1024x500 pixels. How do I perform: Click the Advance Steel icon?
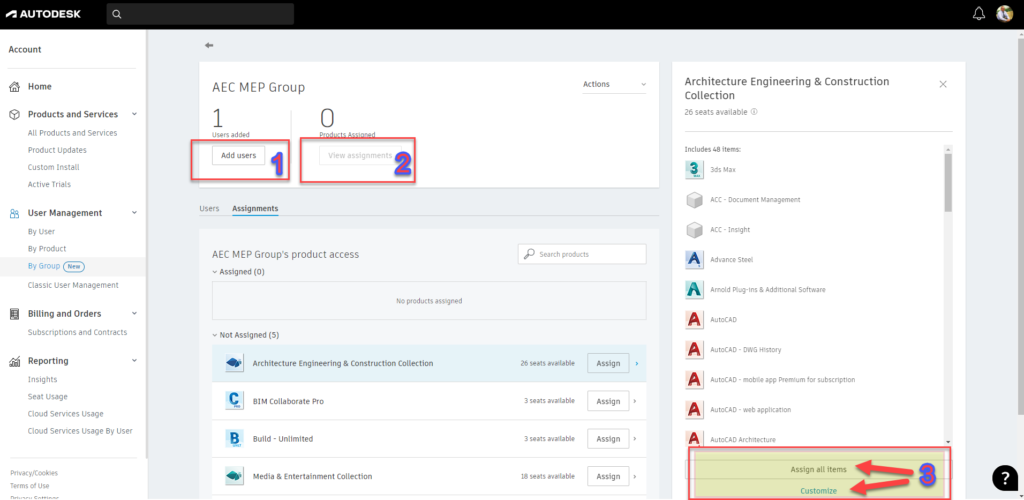click(694, 259)
